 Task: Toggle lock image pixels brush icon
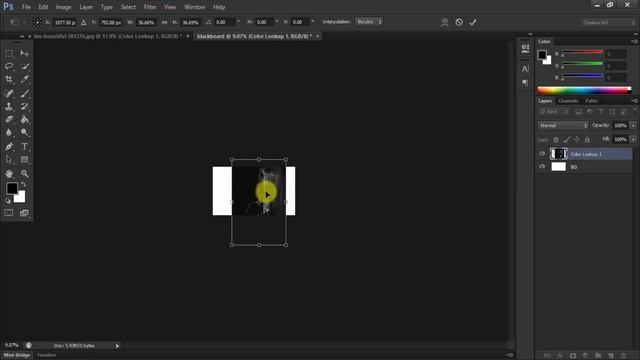pyautogui.click(x=567, y=140)
